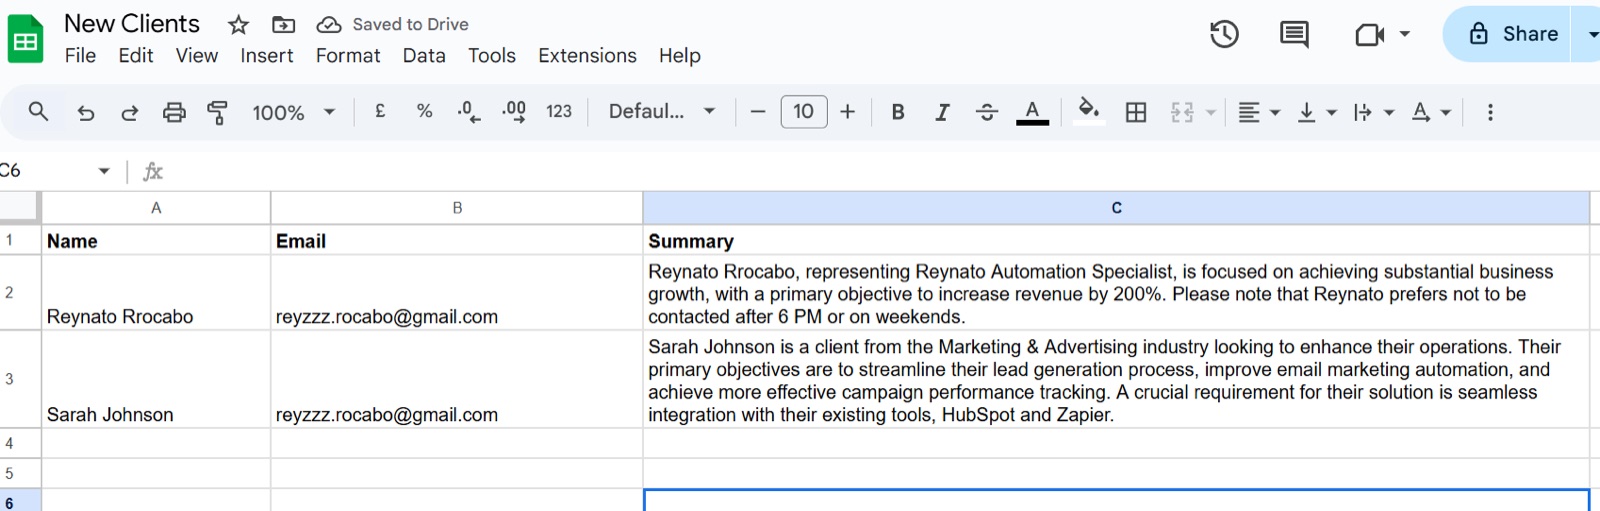Select row 2 header

[x=20, y=292]
